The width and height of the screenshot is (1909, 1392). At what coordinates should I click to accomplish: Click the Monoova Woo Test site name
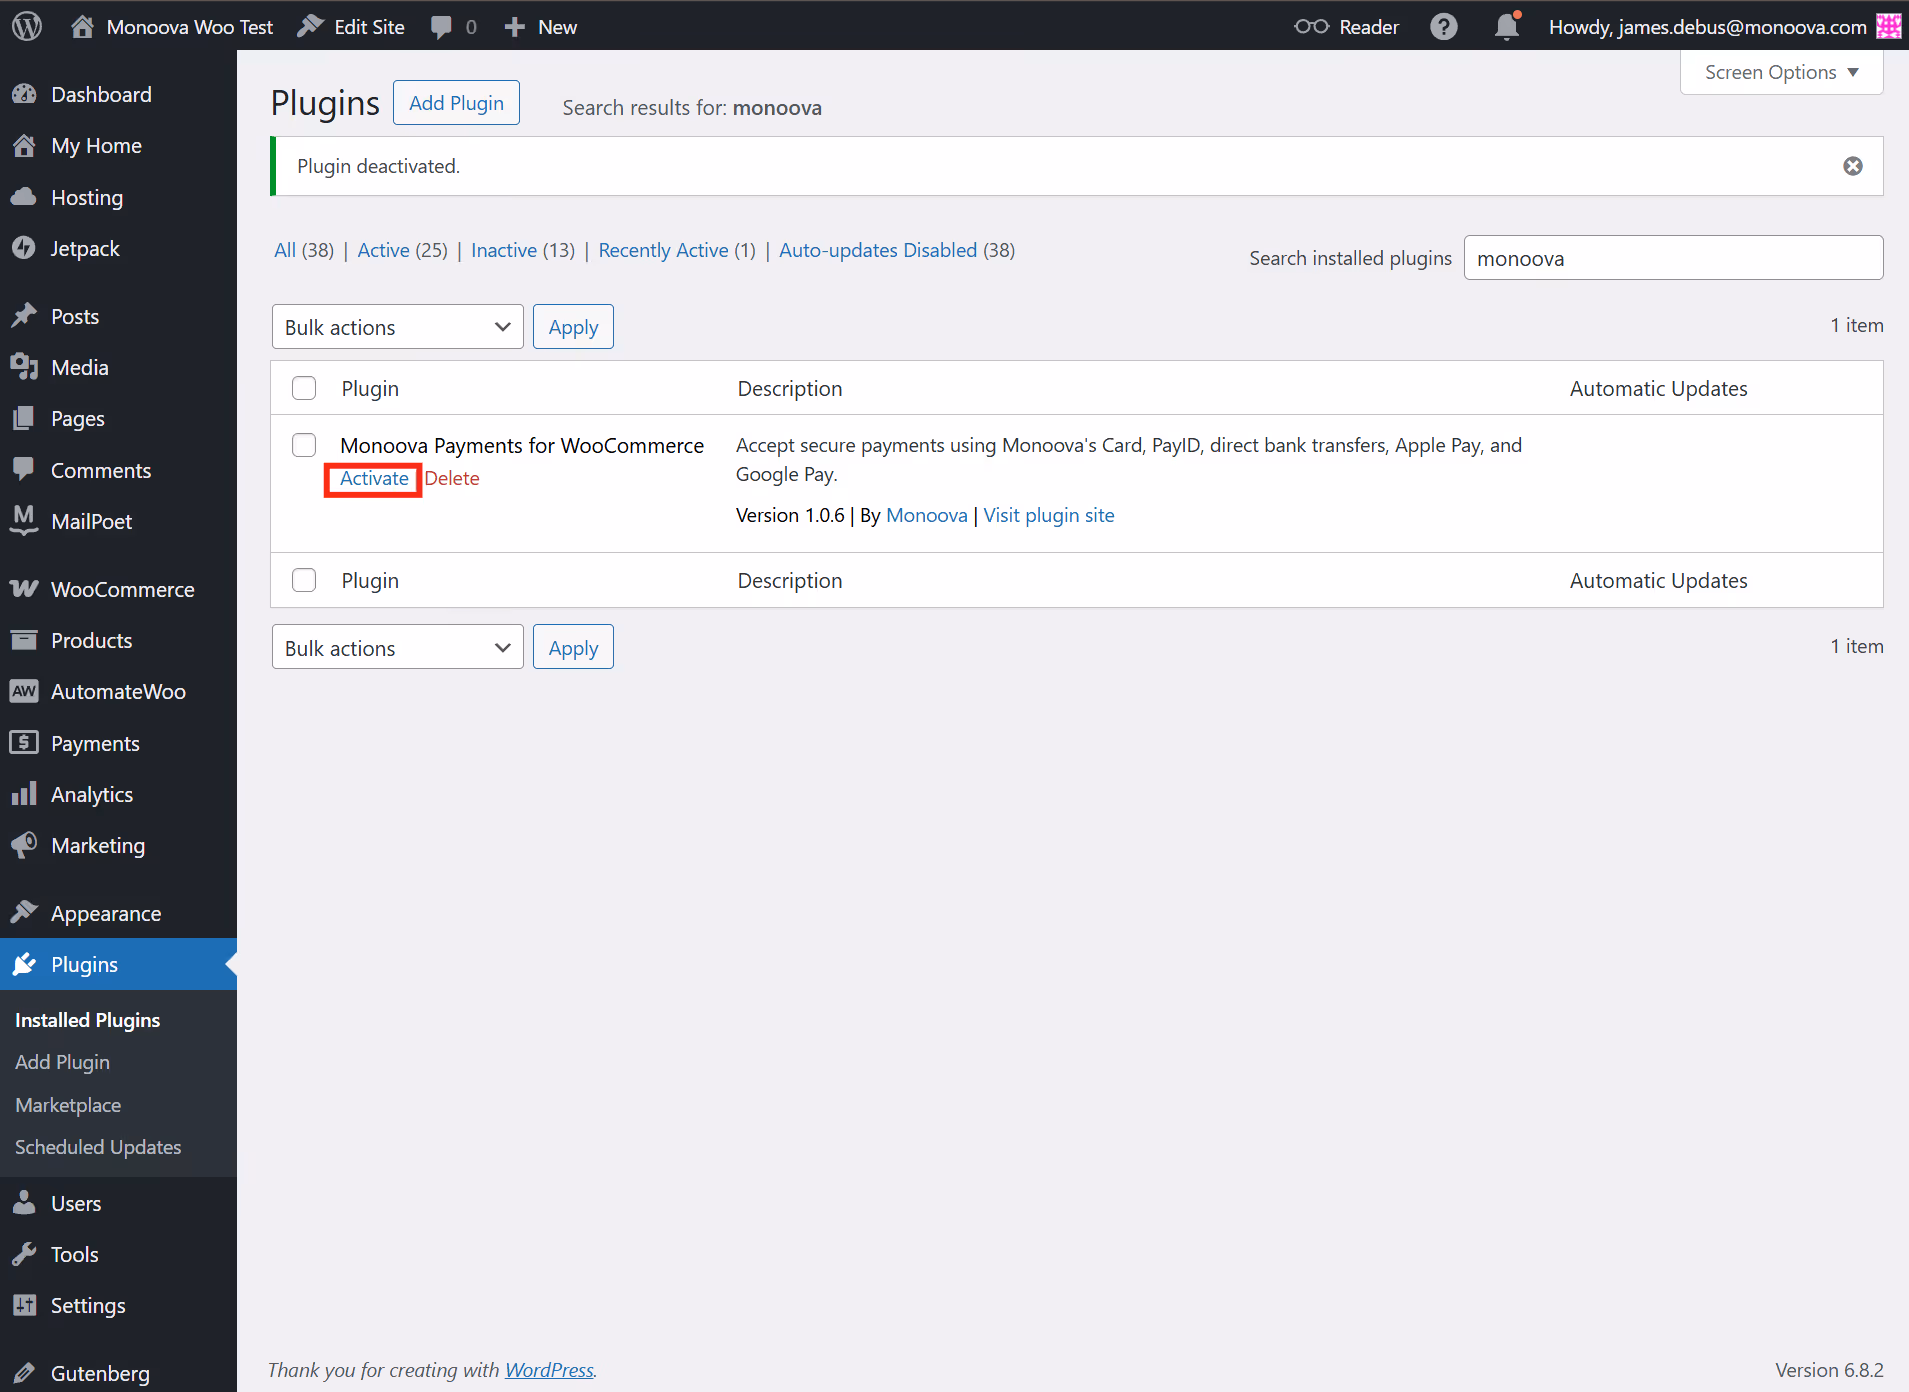click(x=190, y=27)
